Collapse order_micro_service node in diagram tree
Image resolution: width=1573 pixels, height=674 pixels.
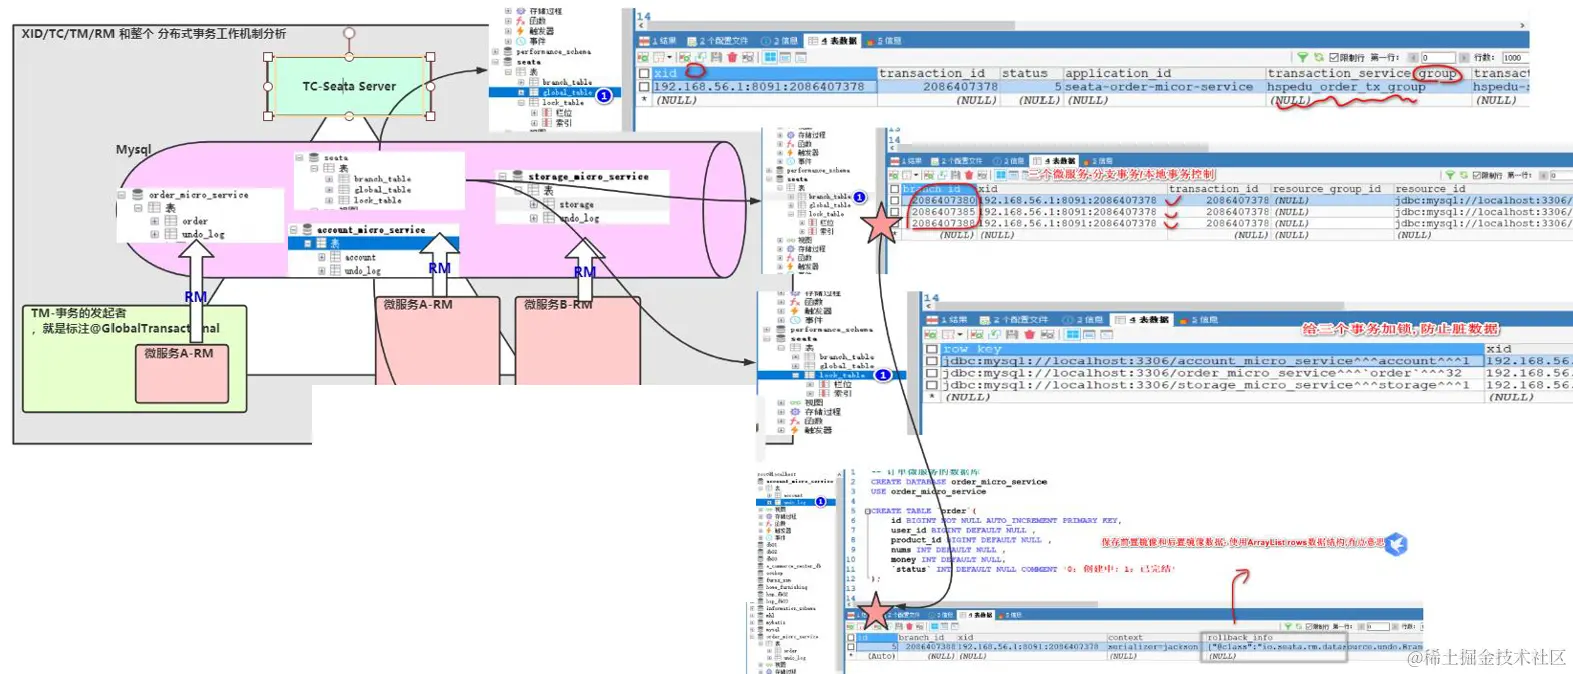click(x=121, y=195)
